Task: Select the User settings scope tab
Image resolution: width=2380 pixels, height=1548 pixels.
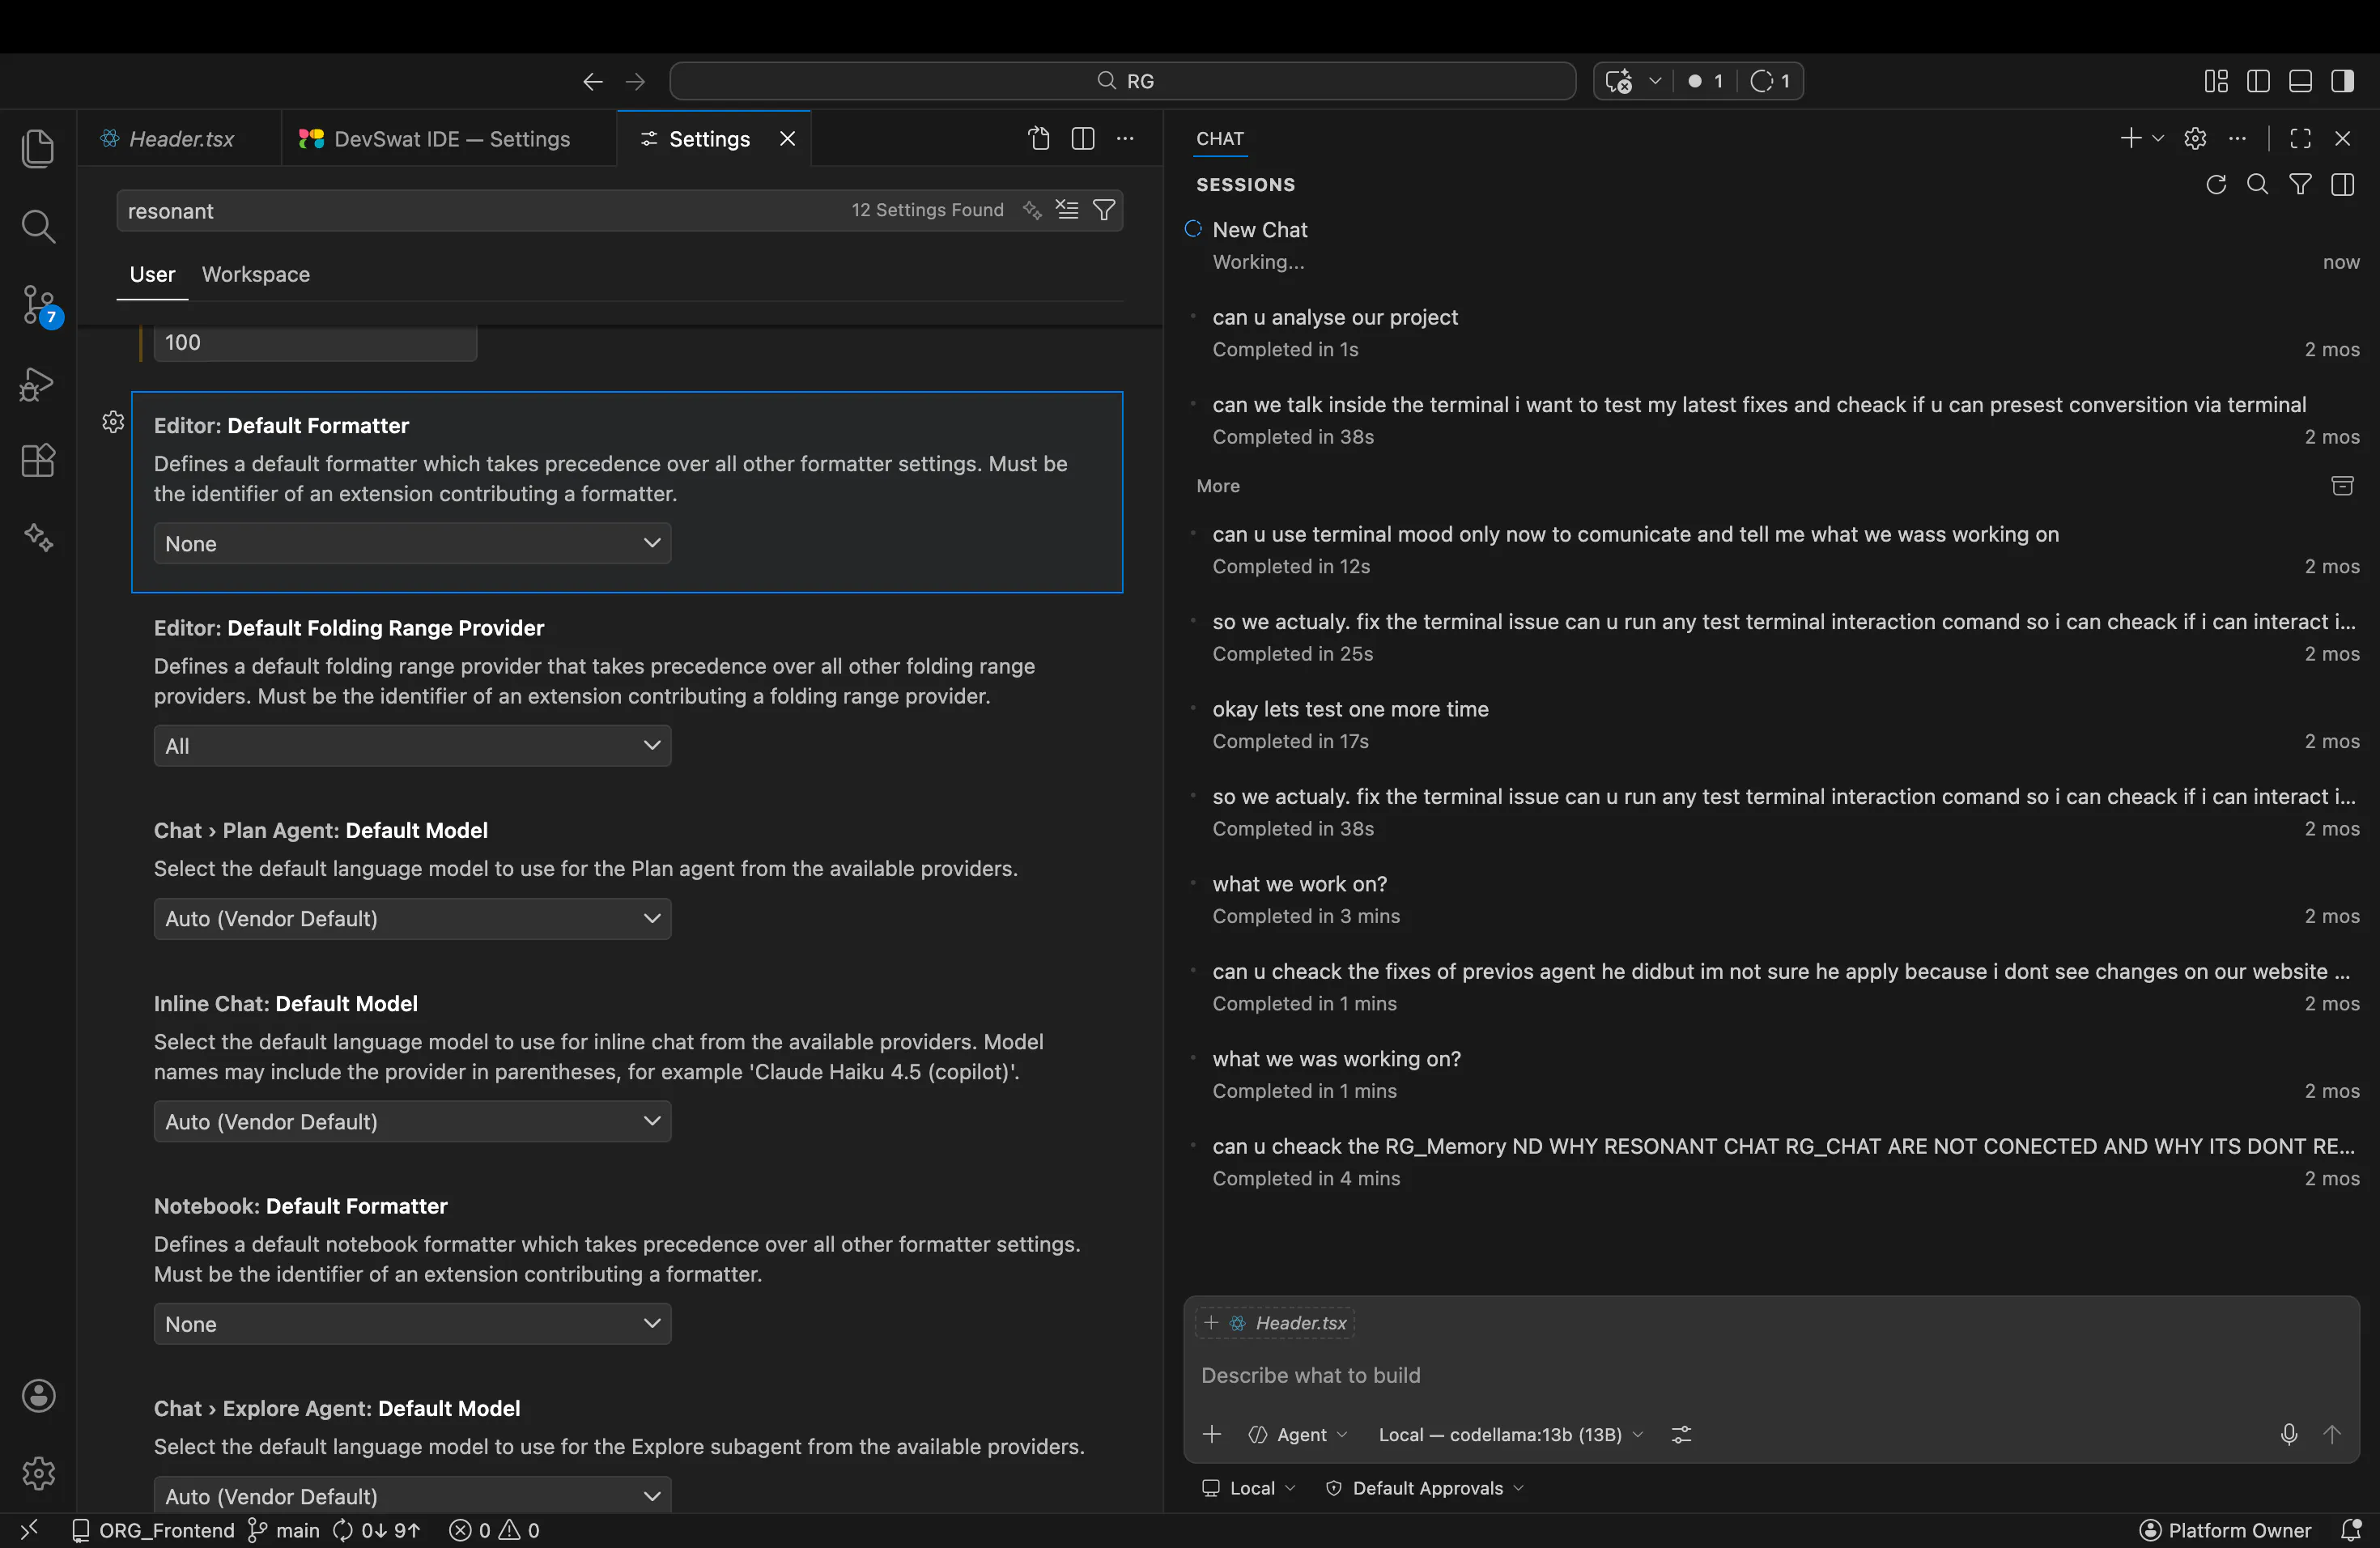Action: pyautogui.click(x=152, y=274)
